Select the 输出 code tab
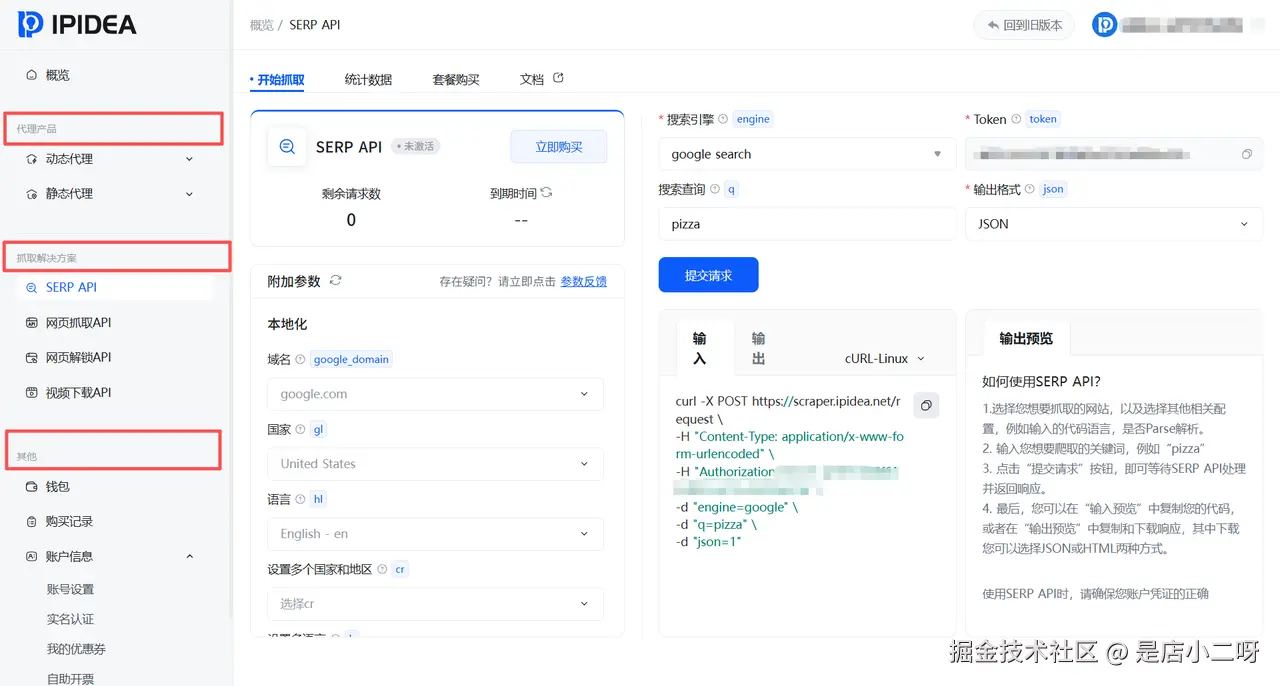The width and height of the screenshot is (1280, 686). 759,348
